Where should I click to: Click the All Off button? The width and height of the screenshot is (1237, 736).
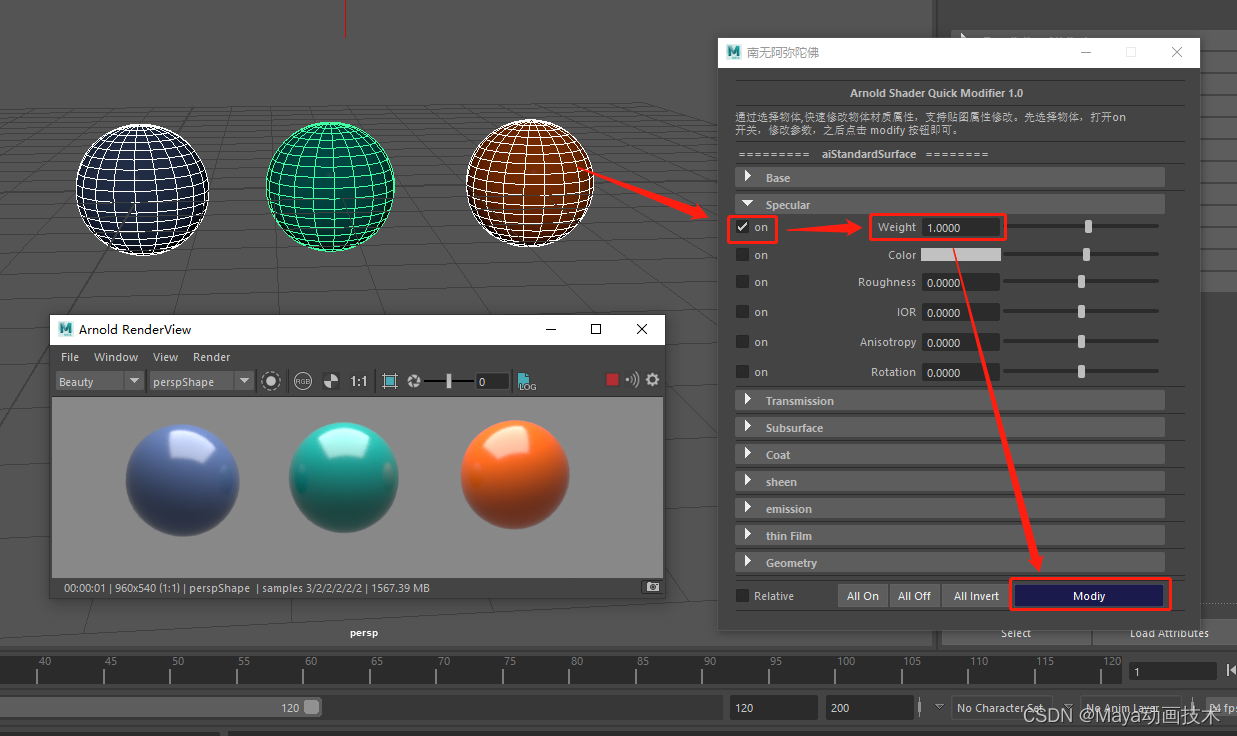[914, 596]
